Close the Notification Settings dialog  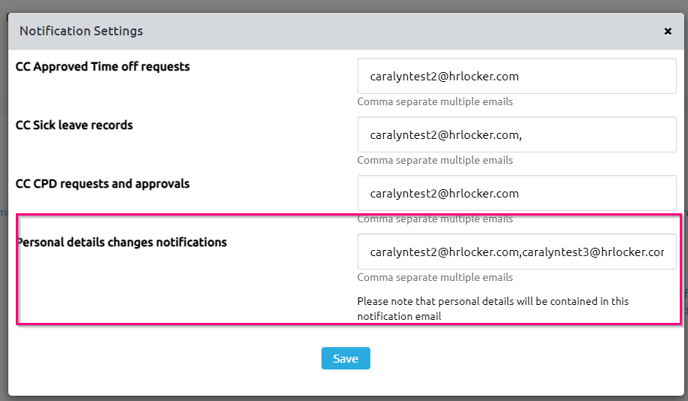[x=667, y=31]
